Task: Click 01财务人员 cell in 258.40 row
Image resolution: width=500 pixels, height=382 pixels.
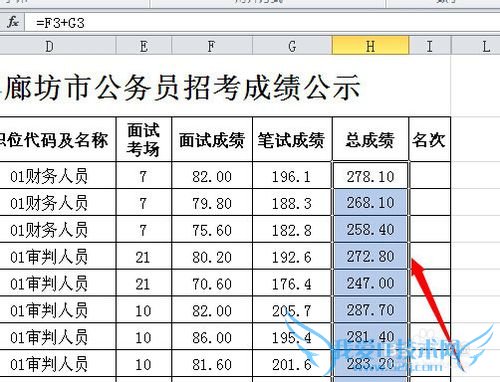Action: [x=58, y=229]
